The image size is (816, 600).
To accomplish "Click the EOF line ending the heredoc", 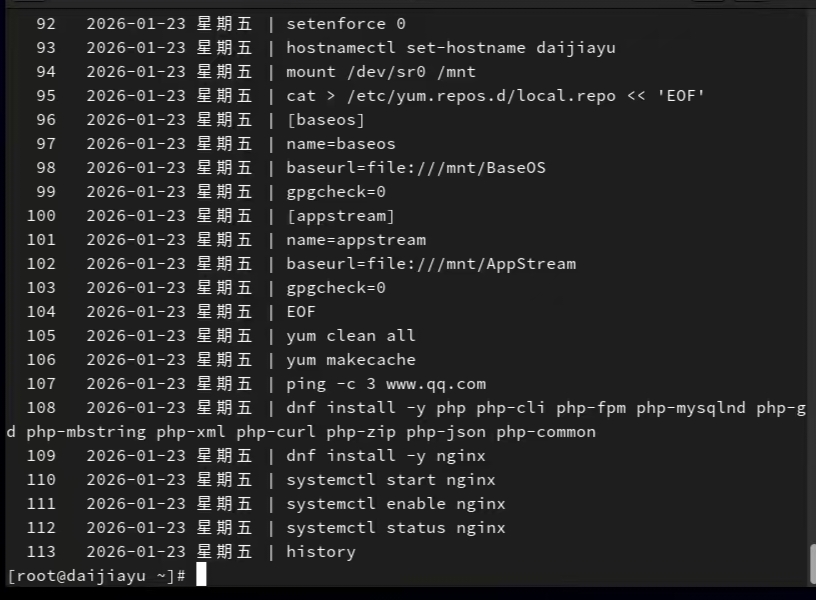I will tap(300, 311).
